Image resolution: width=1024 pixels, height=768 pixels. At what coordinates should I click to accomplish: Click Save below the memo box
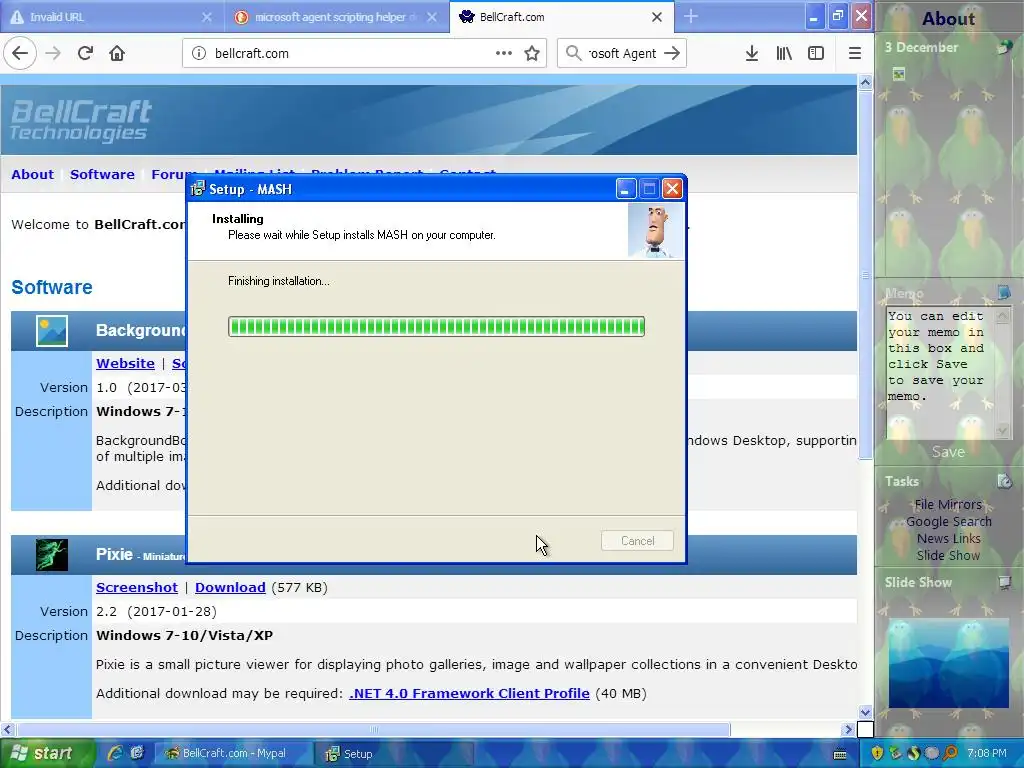coord(948,452)
